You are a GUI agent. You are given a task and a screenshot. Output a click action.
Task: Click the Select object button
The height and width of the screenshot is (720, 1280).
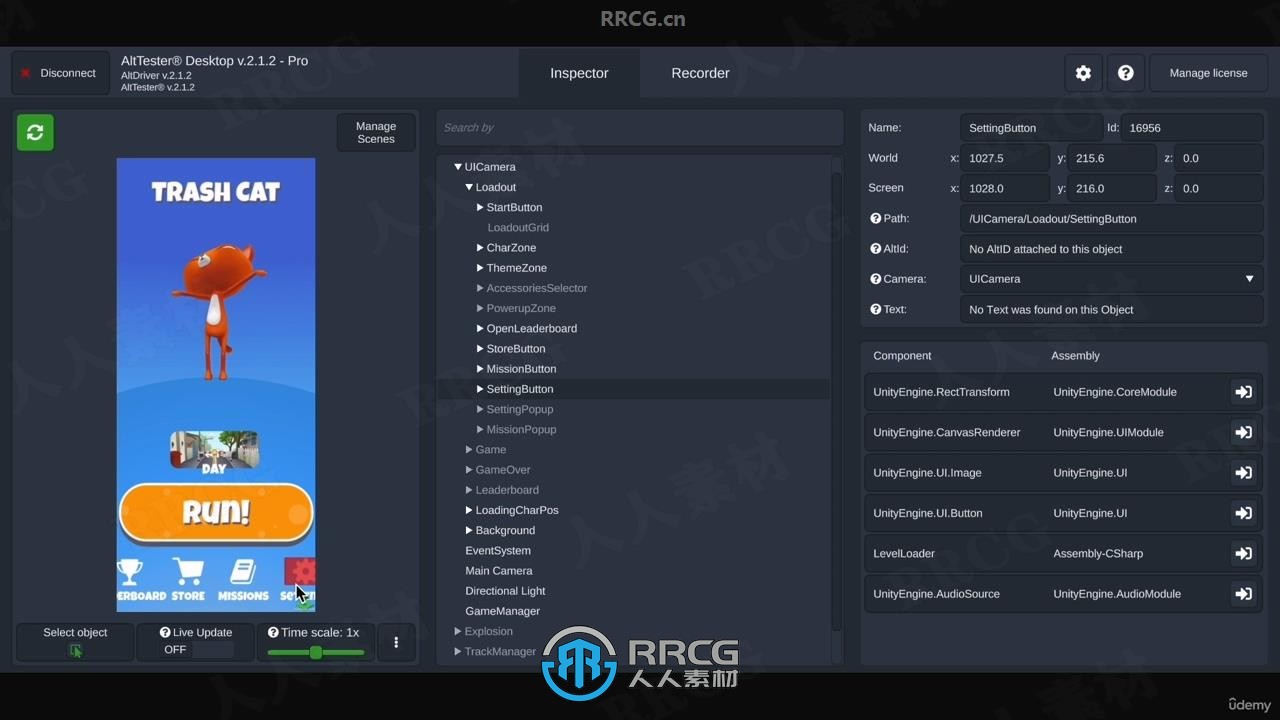(x=75, y=643)
